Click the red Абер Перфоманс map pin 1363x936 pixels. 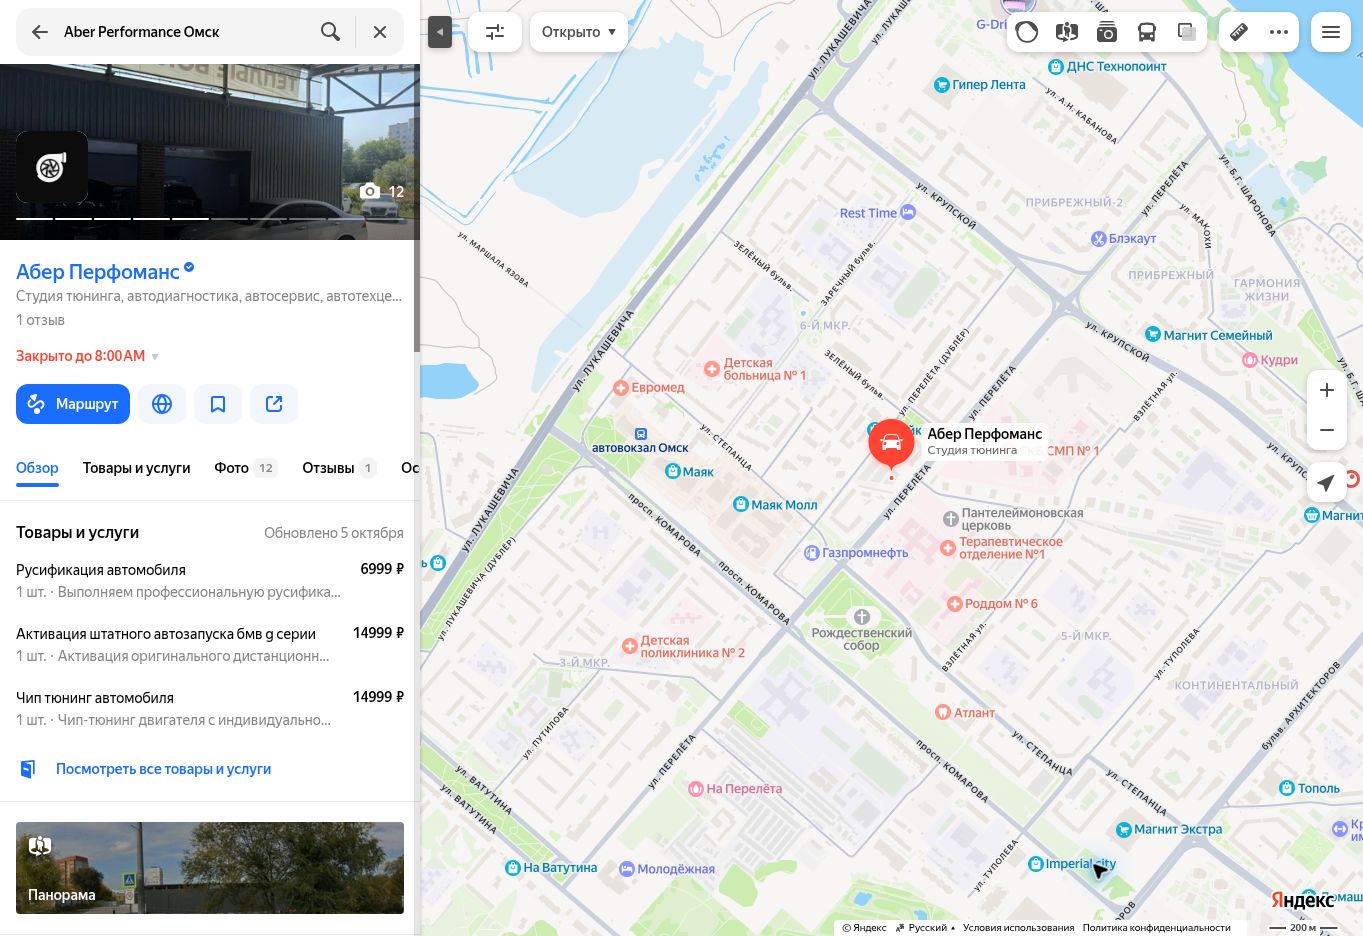[x=891, y=444]
